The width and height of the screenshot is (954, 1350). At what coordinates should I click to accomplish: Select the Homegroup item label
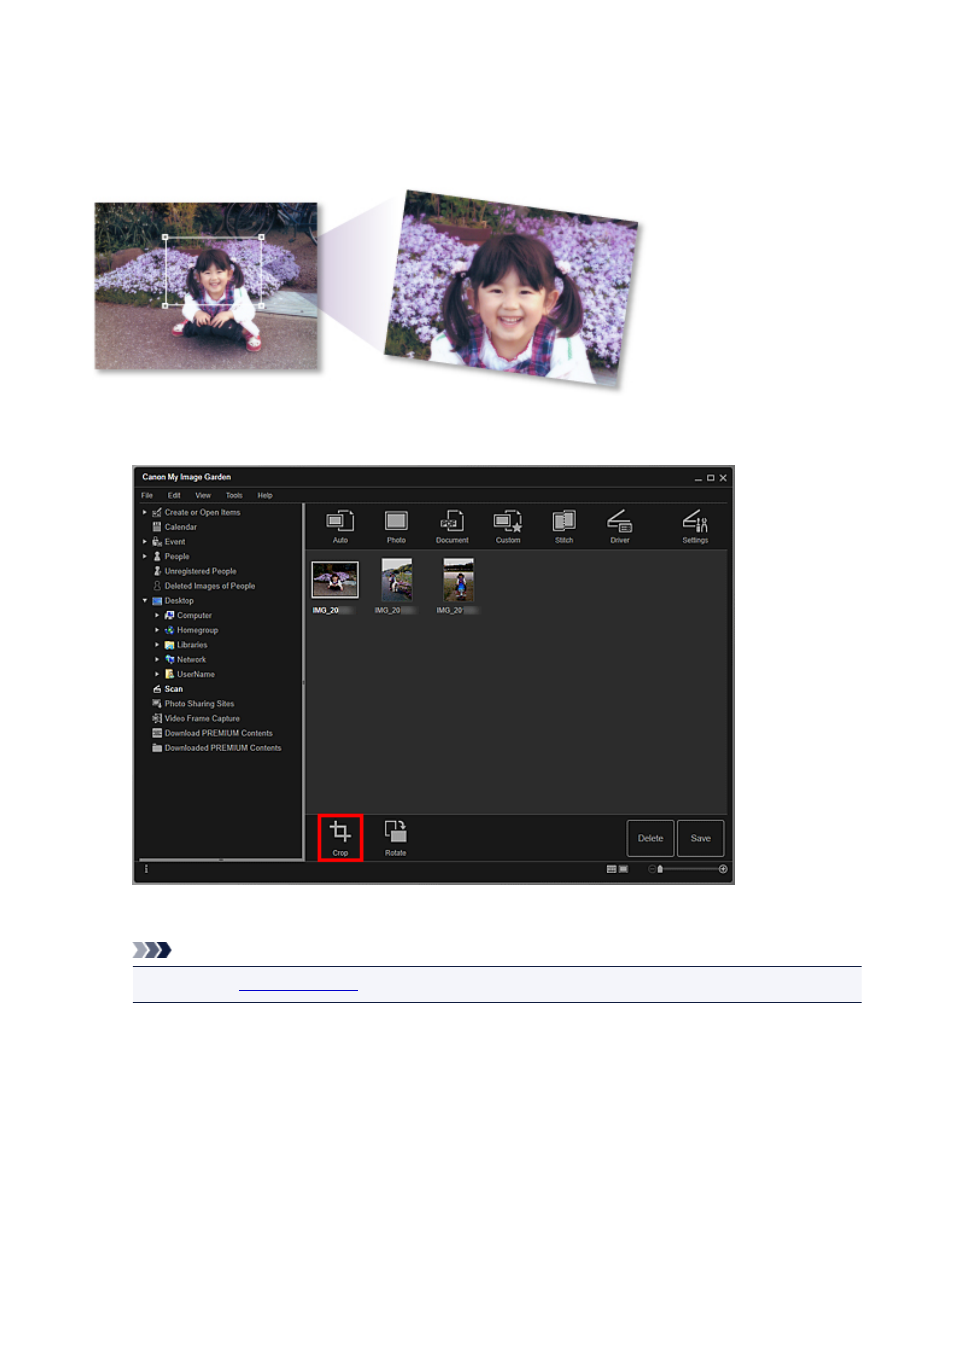point(197,630)
